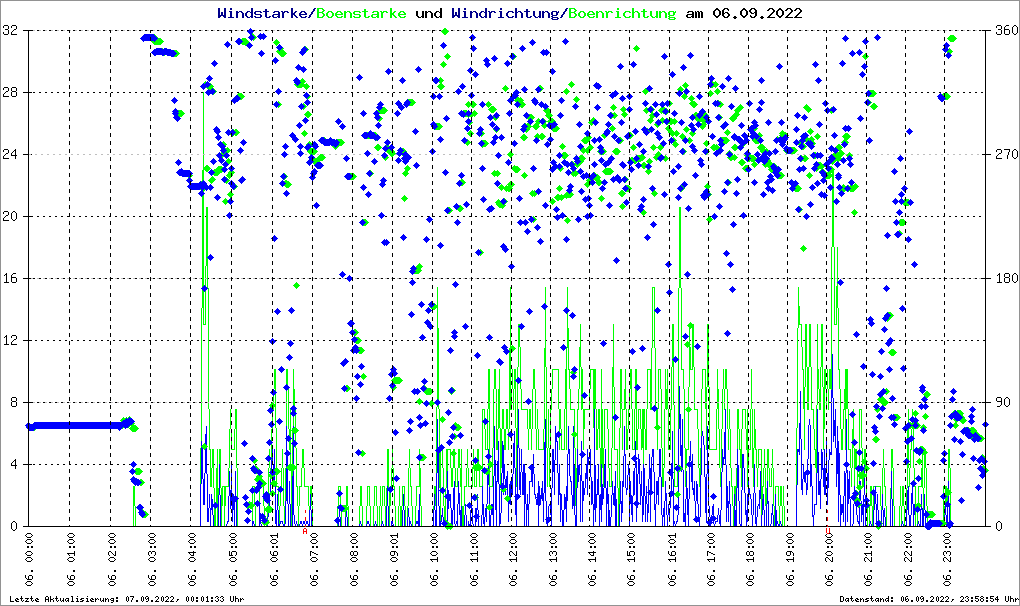The height and width of the screenshot is (606, 1020).
Task: Click the 'Letzte Aktualisierung' footer text
Action: (x=125, y=599)
